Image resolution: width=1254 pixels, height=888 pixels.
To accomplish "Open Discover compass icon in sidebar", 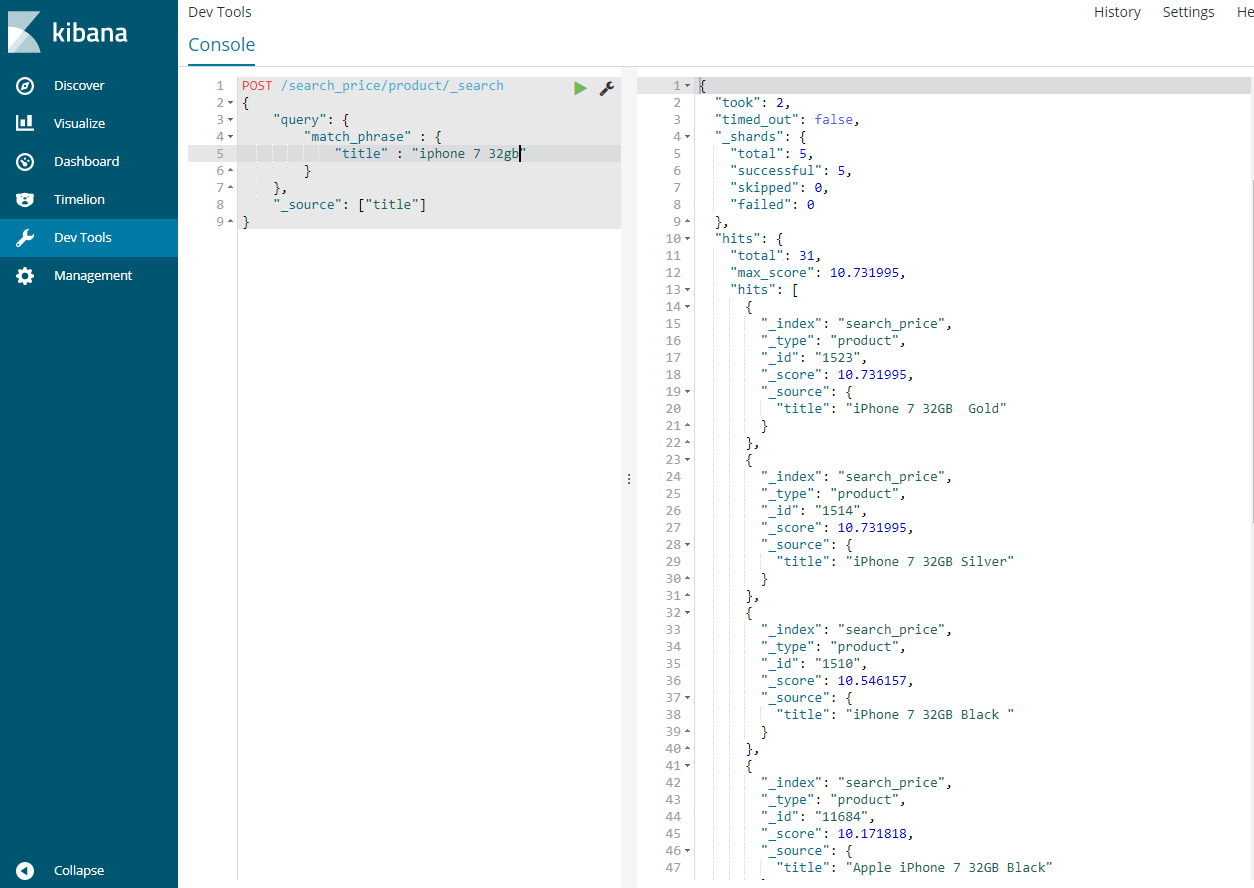I will (25, 85).
